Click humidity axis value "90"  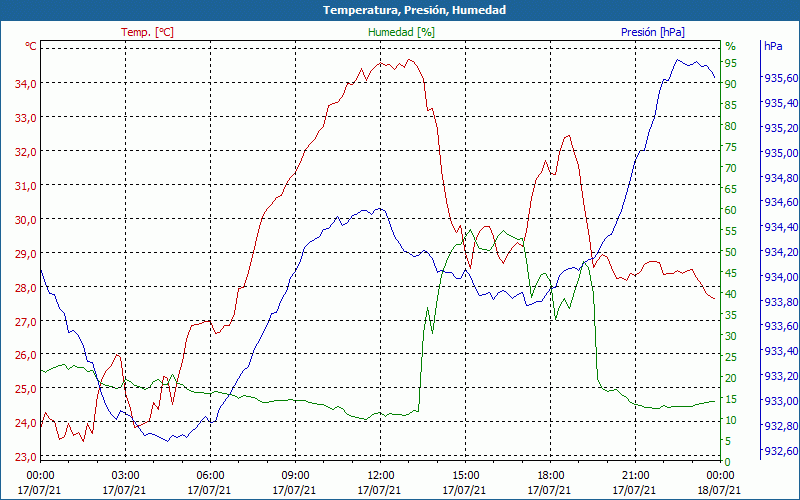731,84
